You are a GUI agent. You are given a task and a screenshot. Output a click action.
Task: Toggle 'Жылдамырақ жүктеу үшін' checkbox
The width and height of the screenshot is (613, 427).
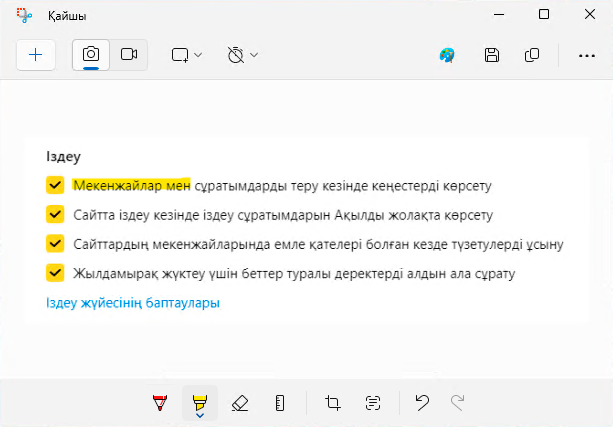click(54, 272)
